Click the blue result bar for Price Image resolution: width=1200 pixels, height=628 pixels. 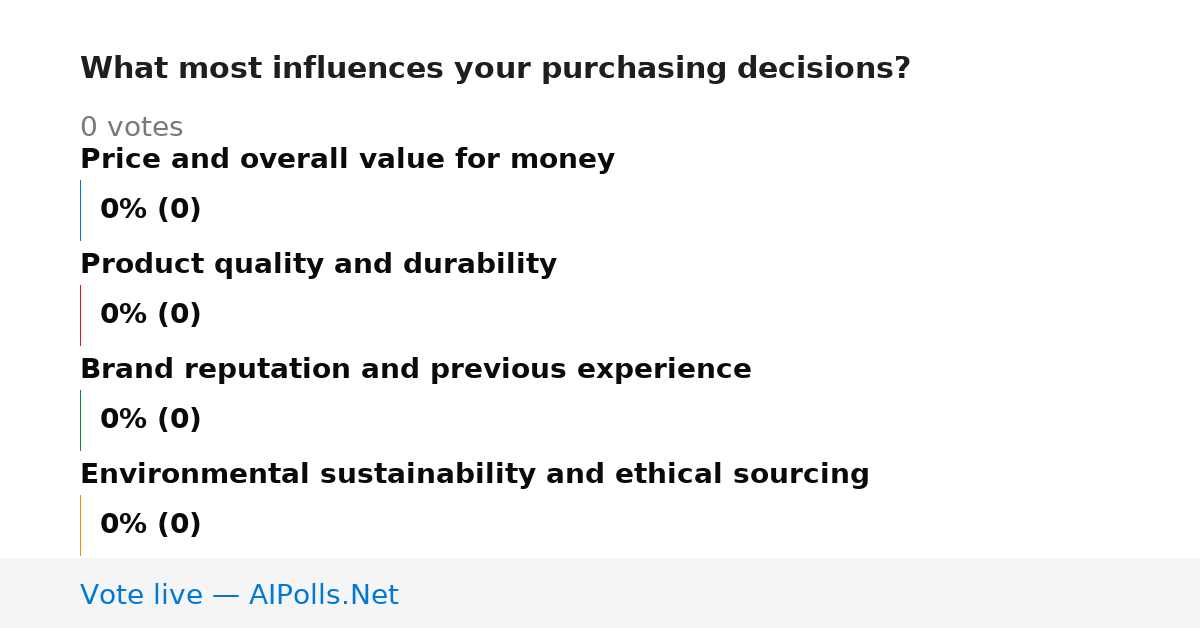[80, 210]
